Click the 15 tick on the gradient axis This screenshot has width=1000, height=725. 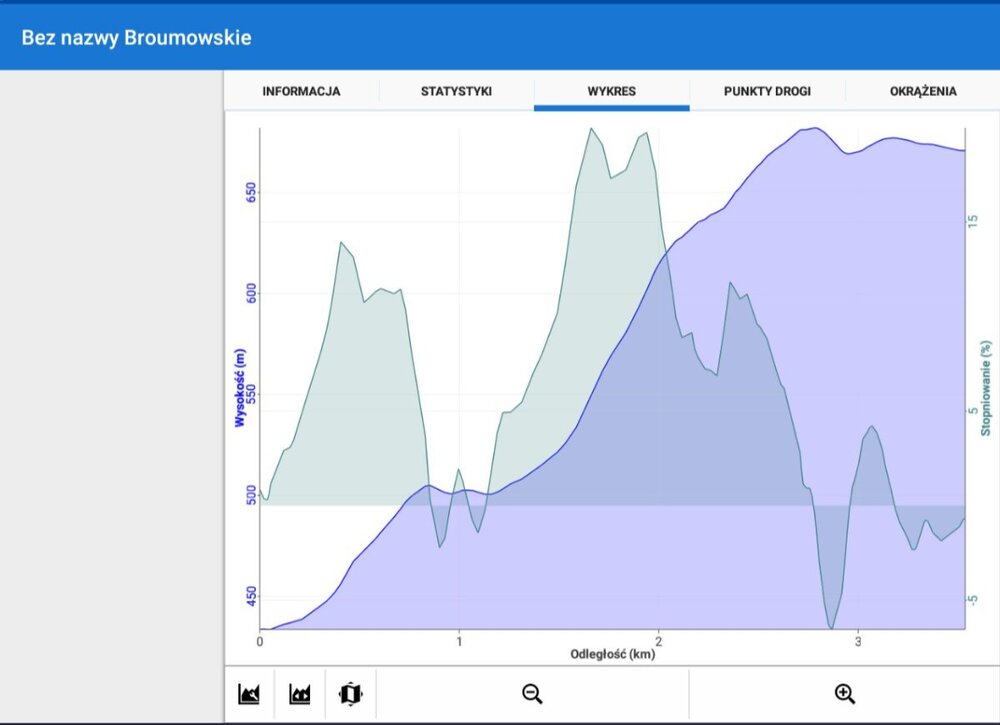[972, 221]
